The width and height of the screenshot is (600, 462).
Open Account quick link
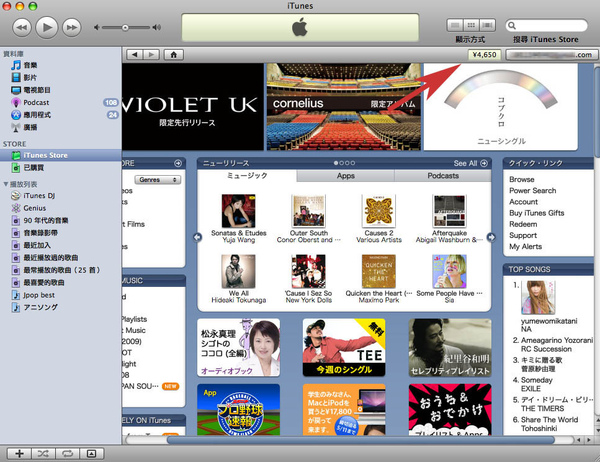[x=523, y=202]
